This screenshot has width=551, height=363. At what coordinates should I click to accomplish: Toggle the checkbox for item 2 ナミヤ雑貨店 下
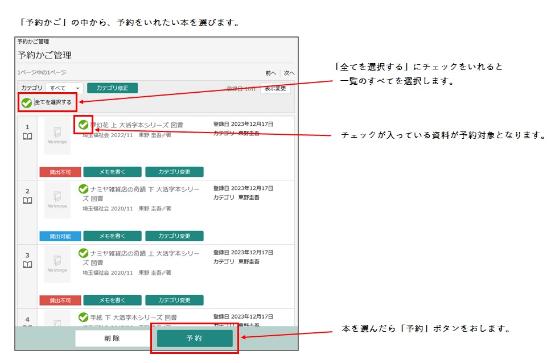[x=83, y=189]
